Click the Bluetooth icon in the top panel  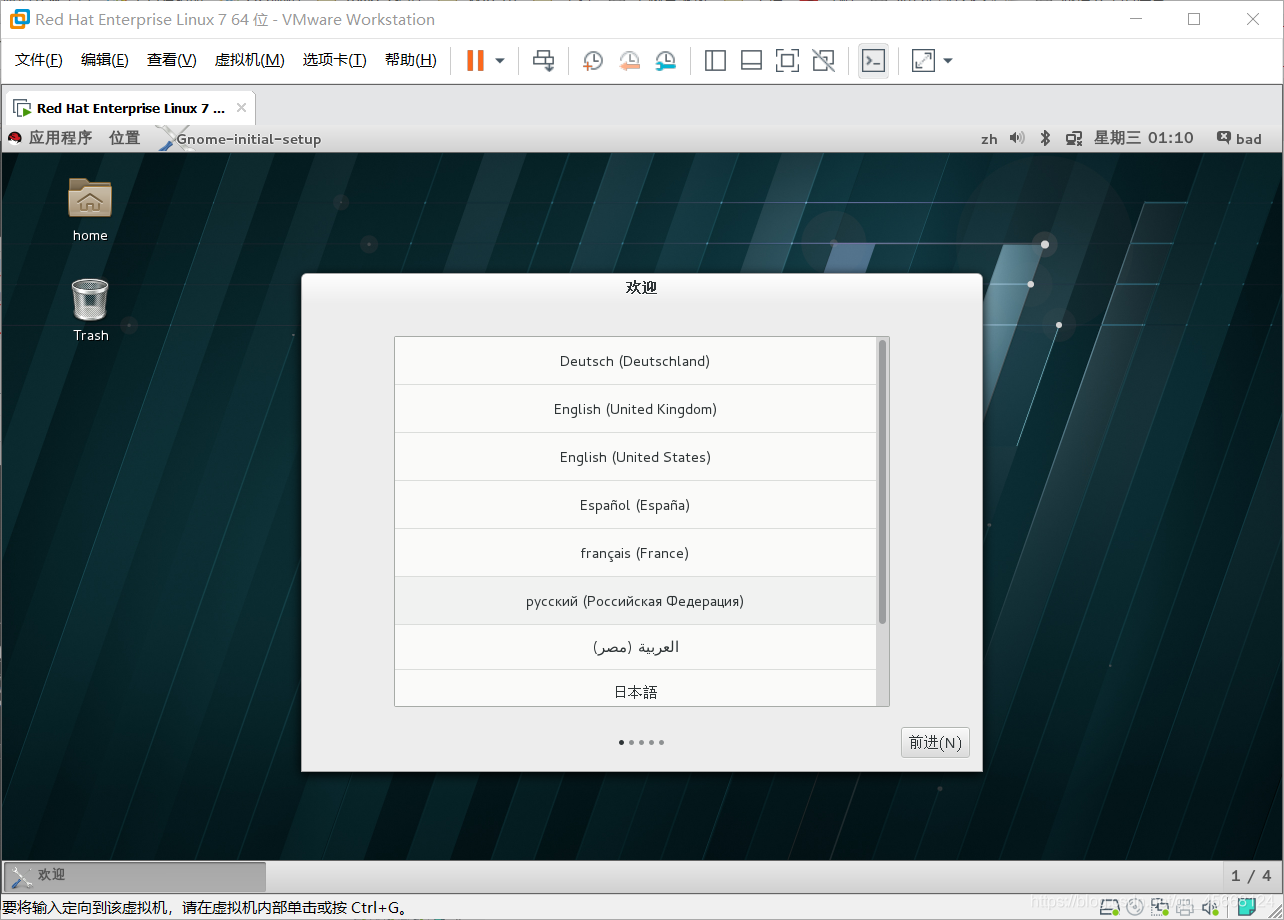pos(1045,138)
